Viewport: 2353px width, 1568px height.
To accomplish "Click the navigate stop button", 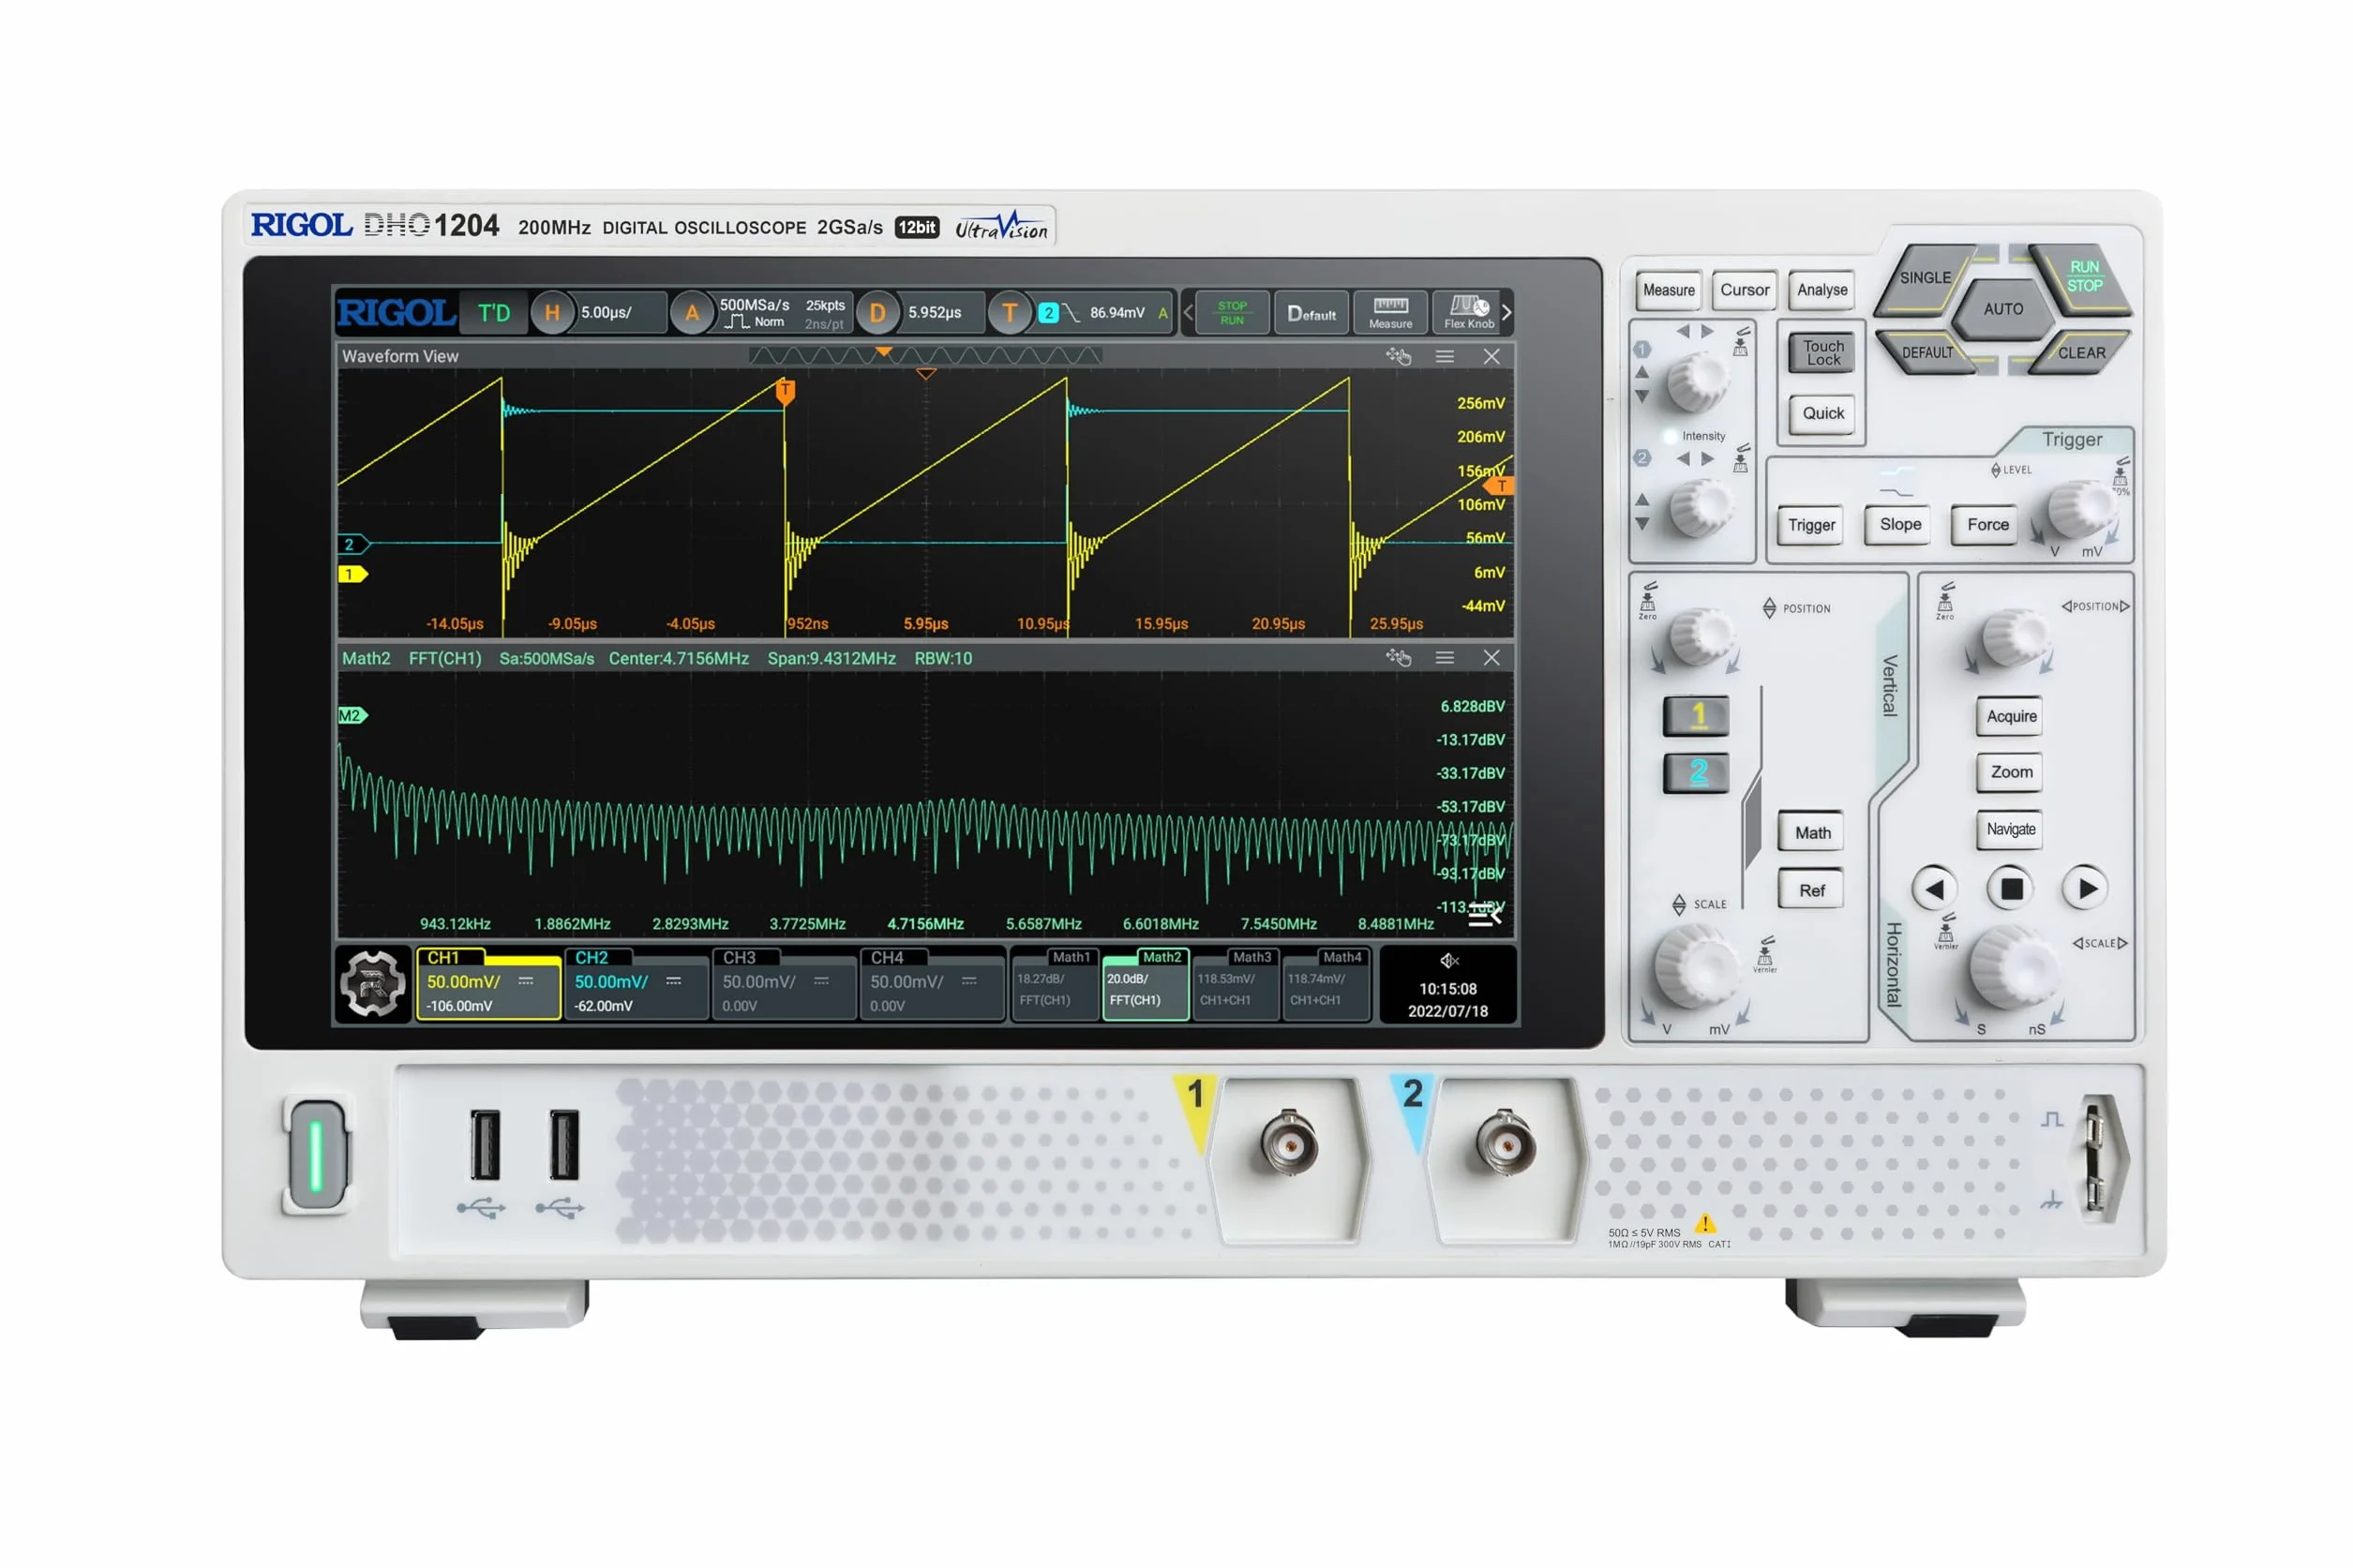I will 2010,888.
